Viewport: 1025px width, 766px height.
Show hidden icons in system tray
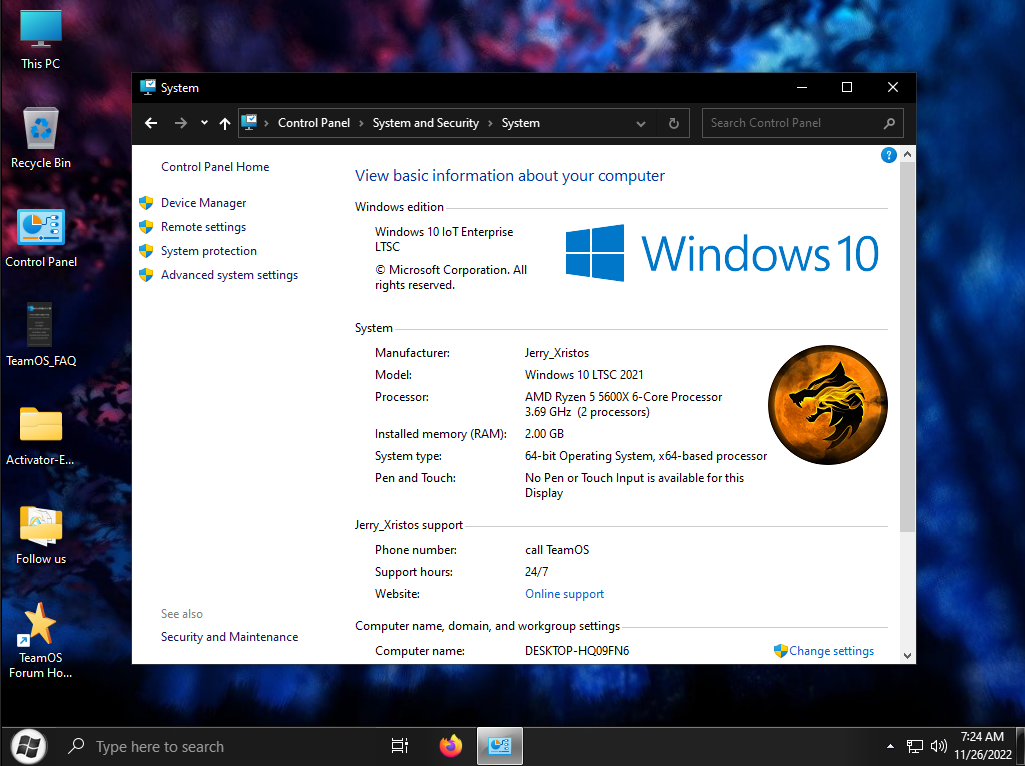coord(890,747)
